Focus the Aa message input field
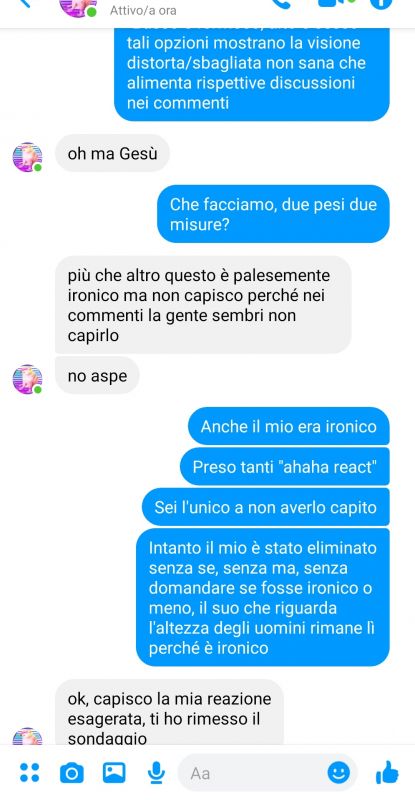 255,773
